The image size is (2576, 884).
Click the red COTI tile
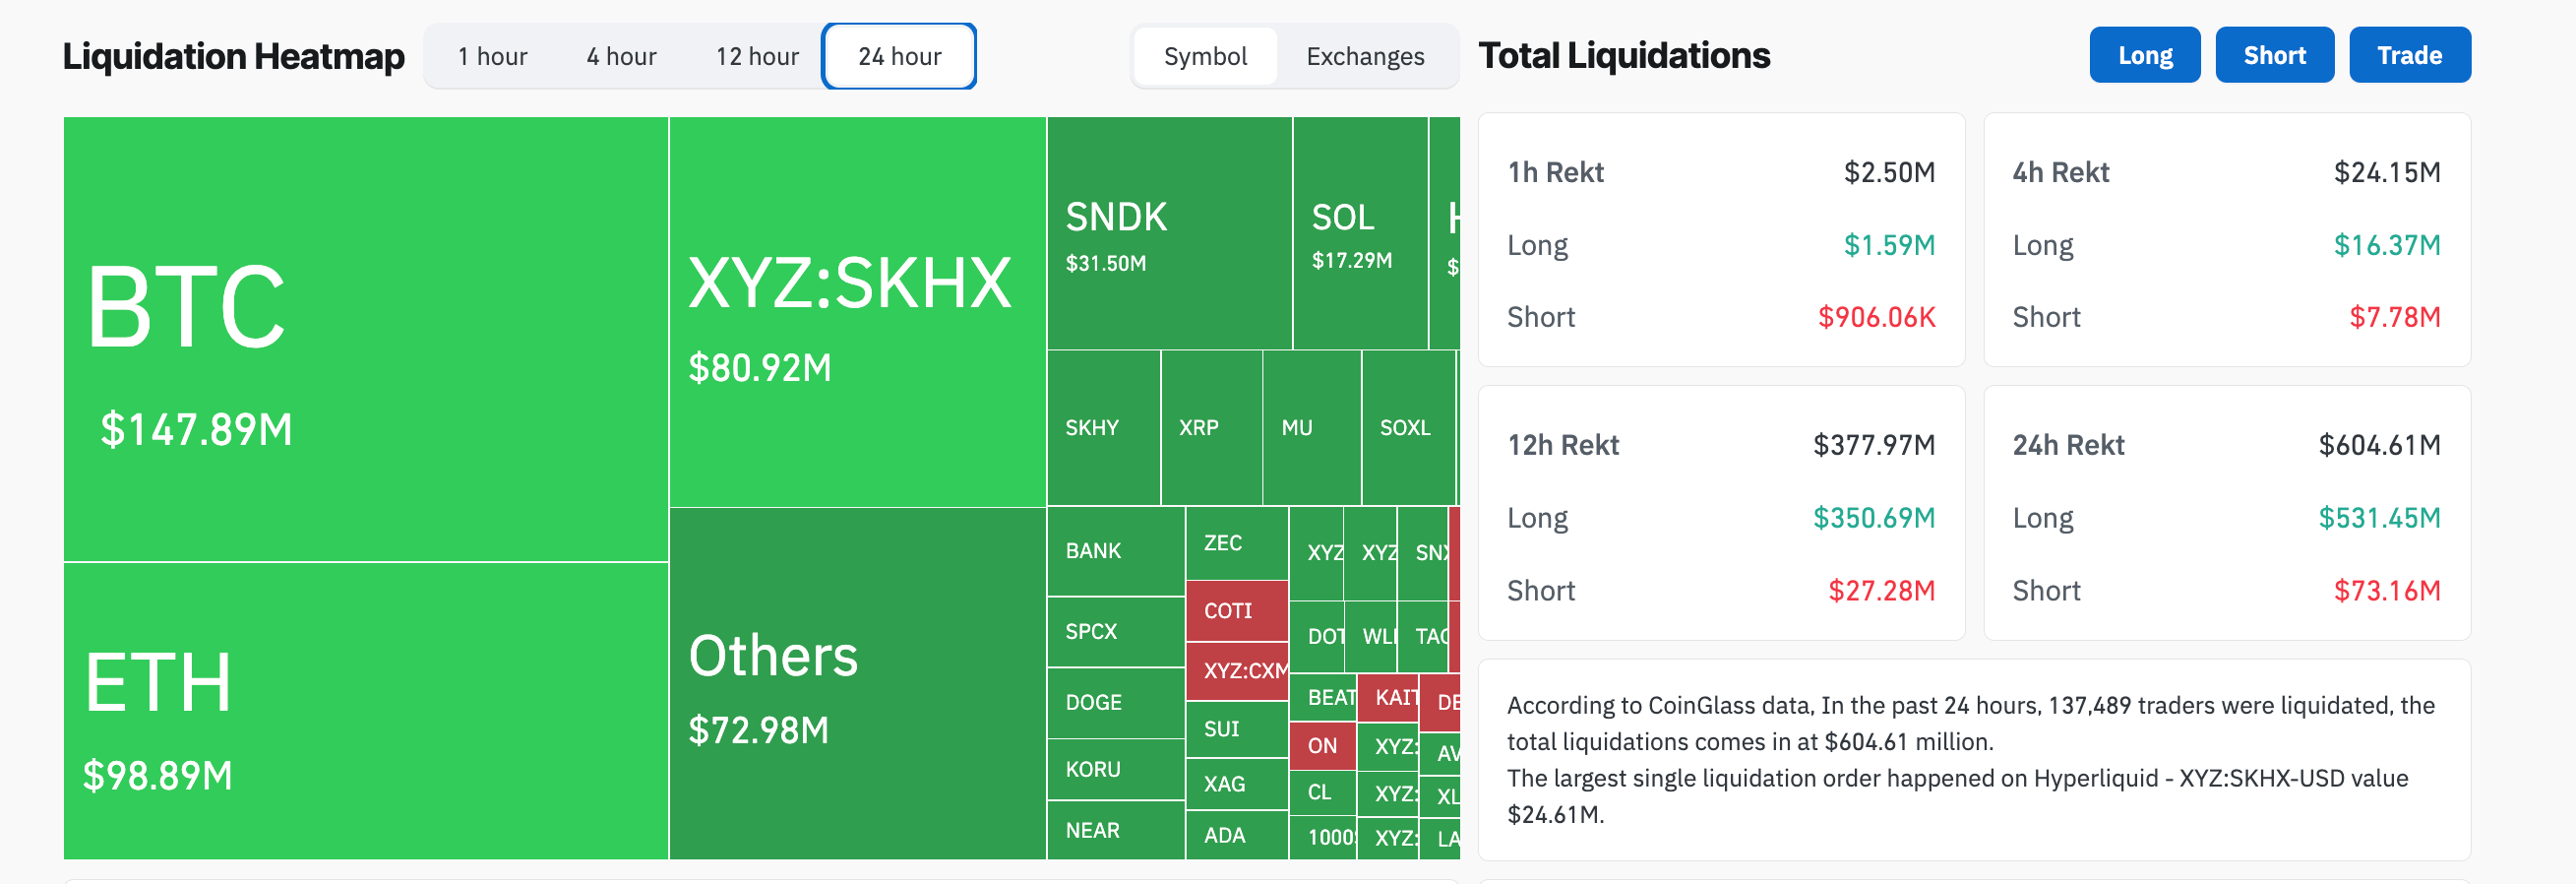(1237, 611)
